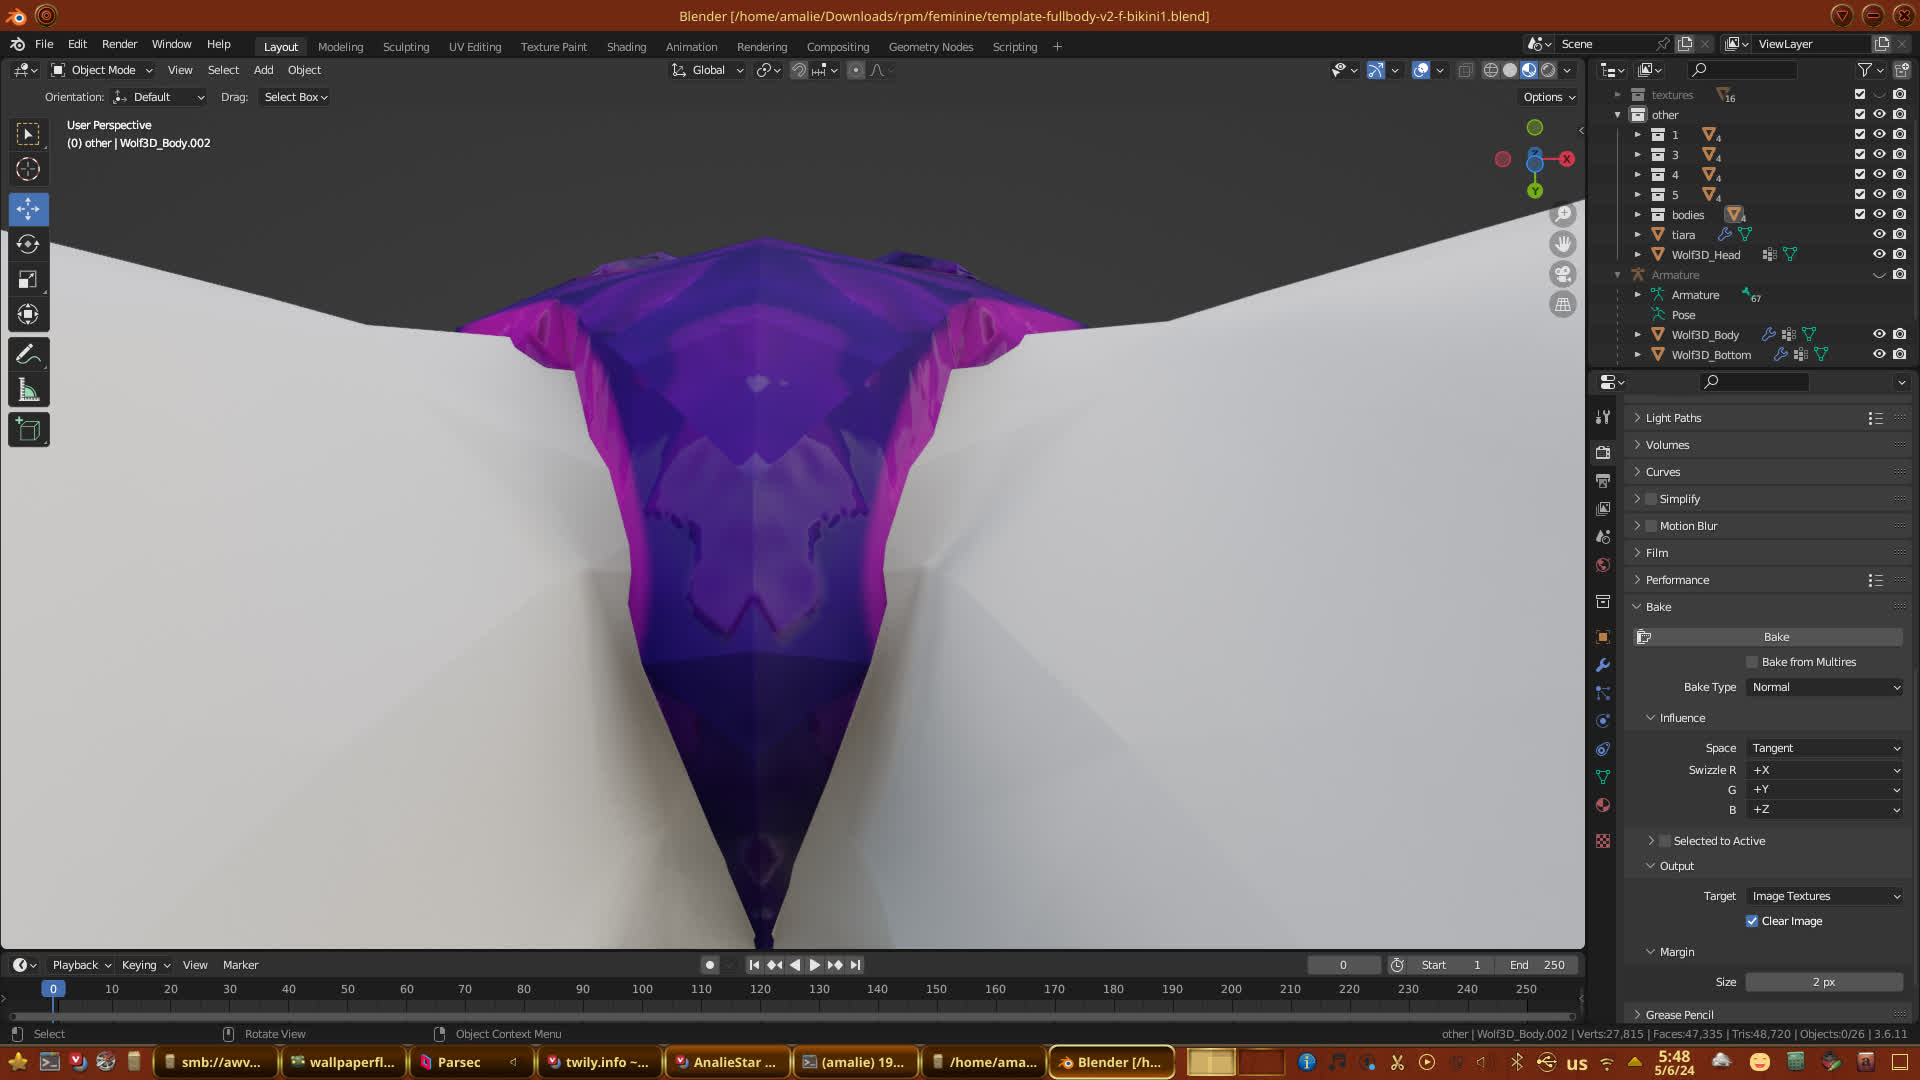
Task: Click the Margin Size value field
Action: [x=1823, y=982]
